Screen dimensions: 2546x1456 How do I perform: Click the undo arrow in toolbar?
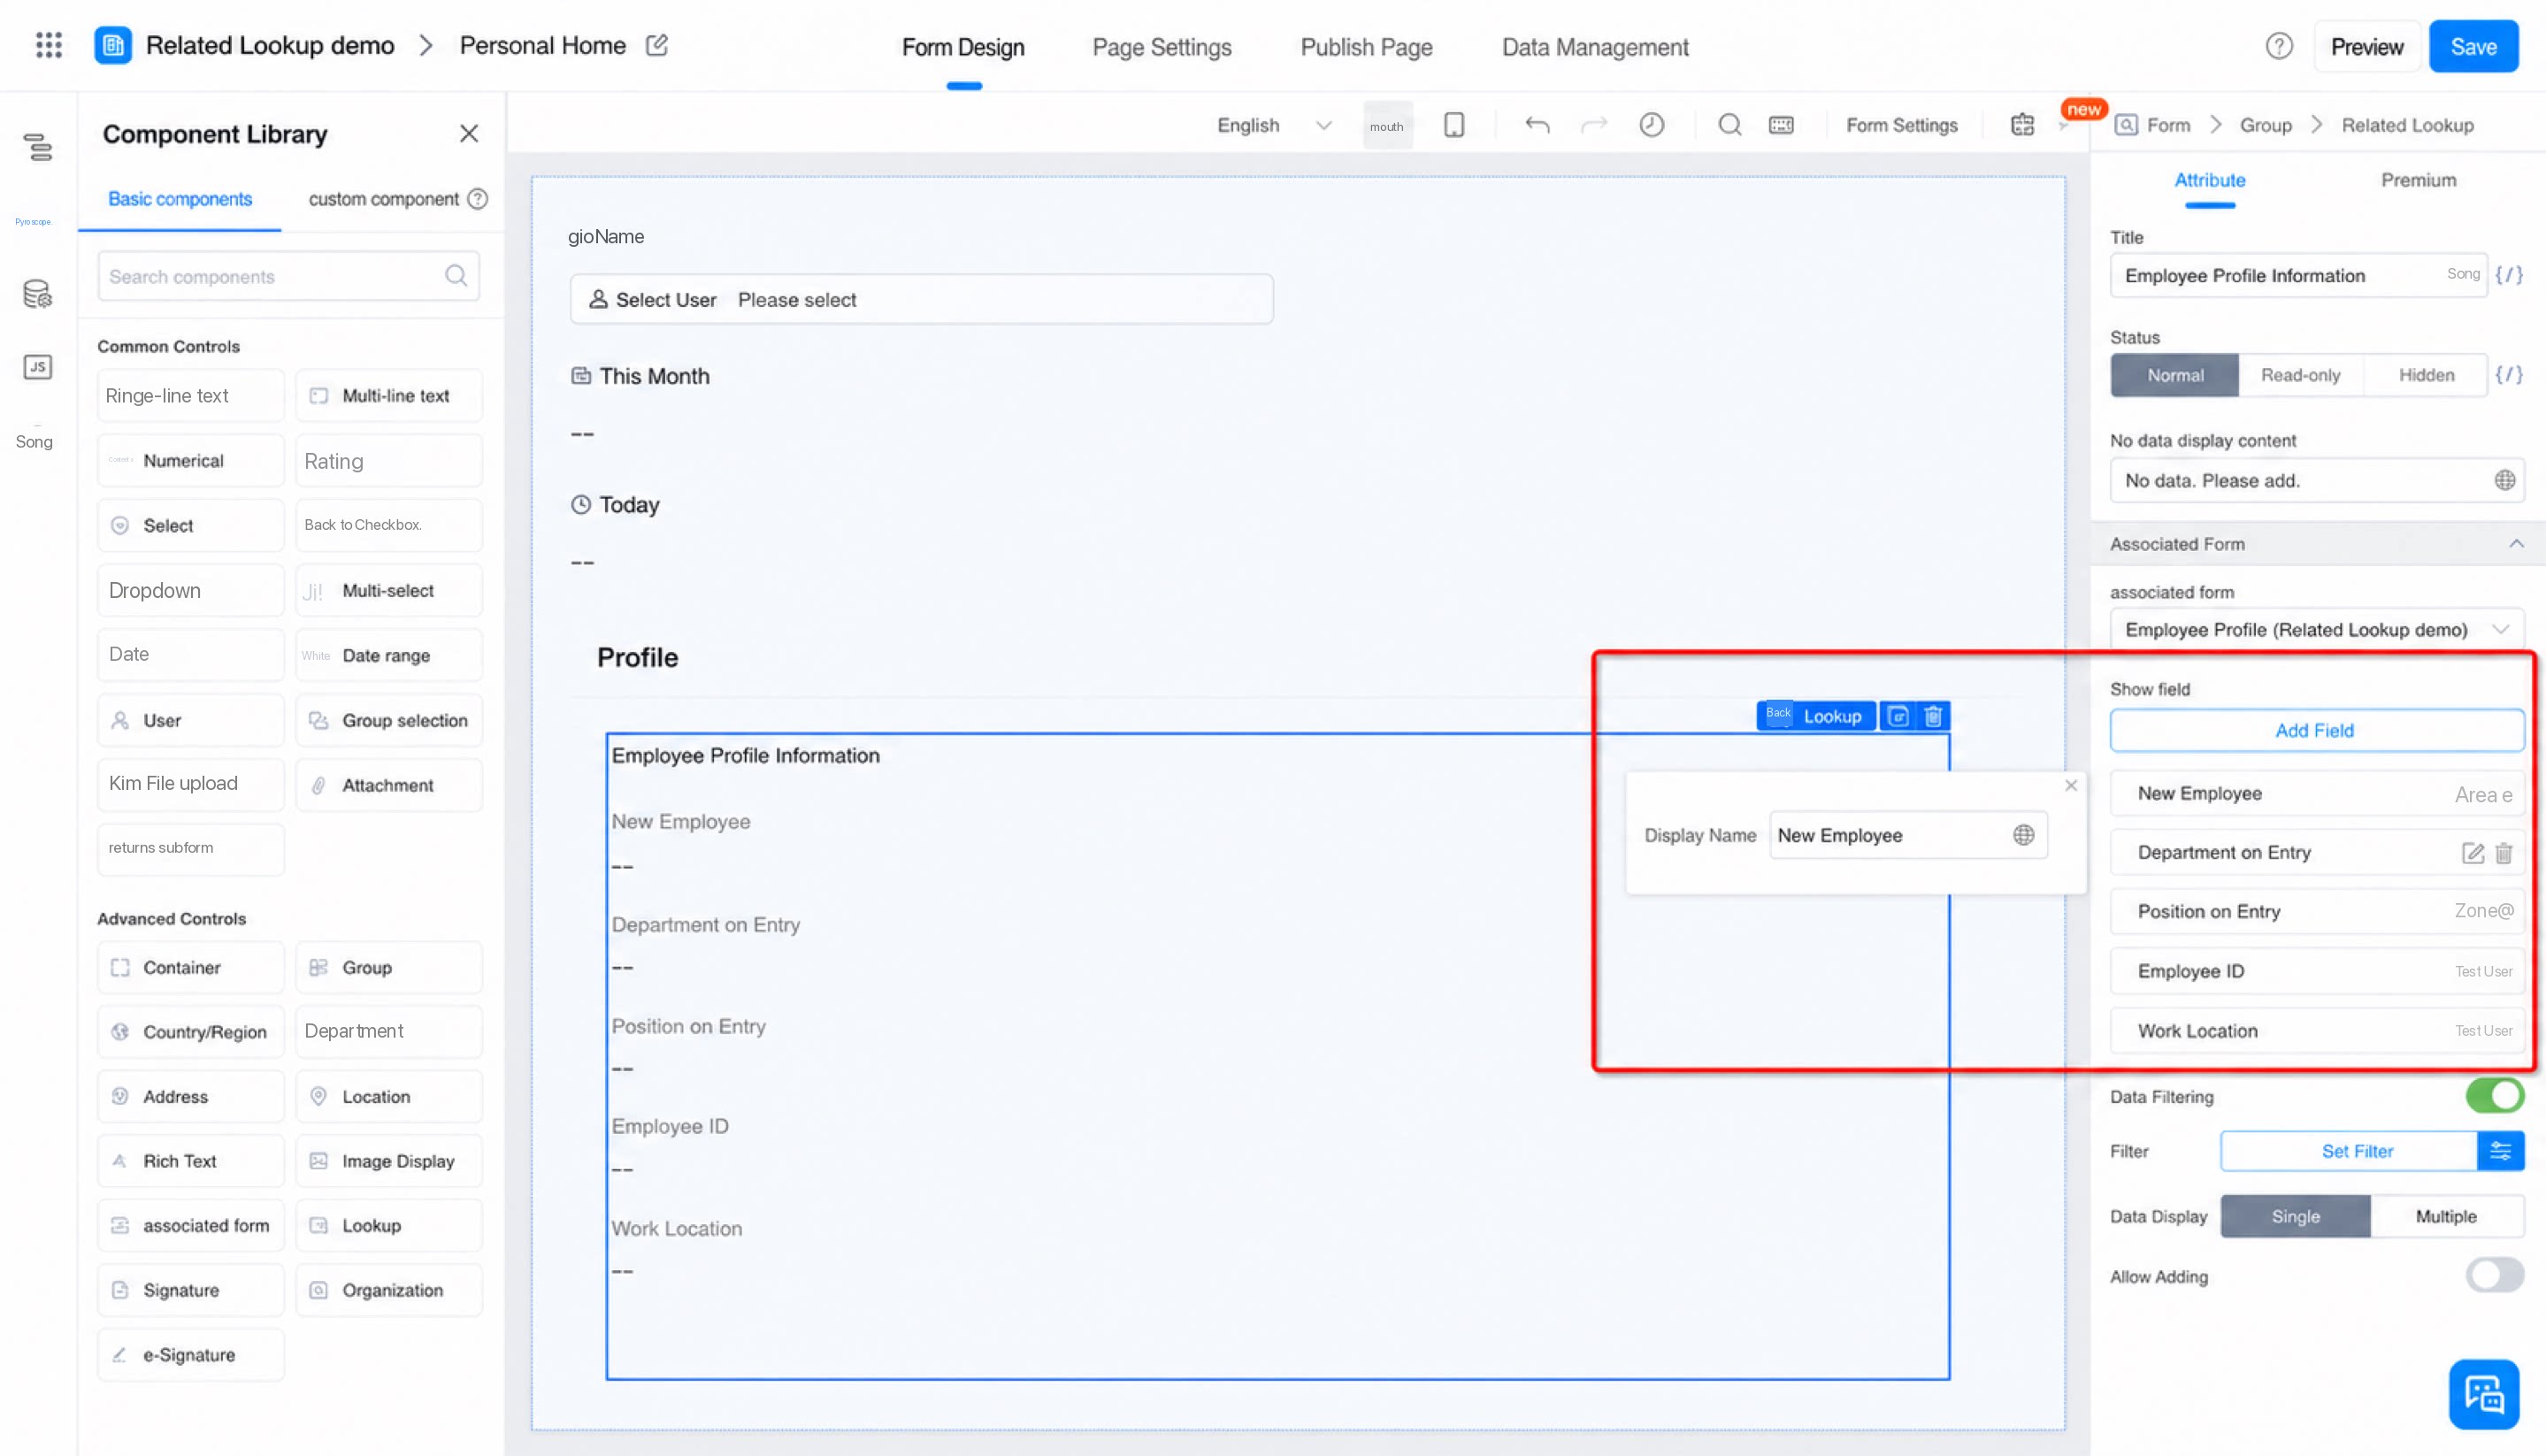[x=1537, y=125]
